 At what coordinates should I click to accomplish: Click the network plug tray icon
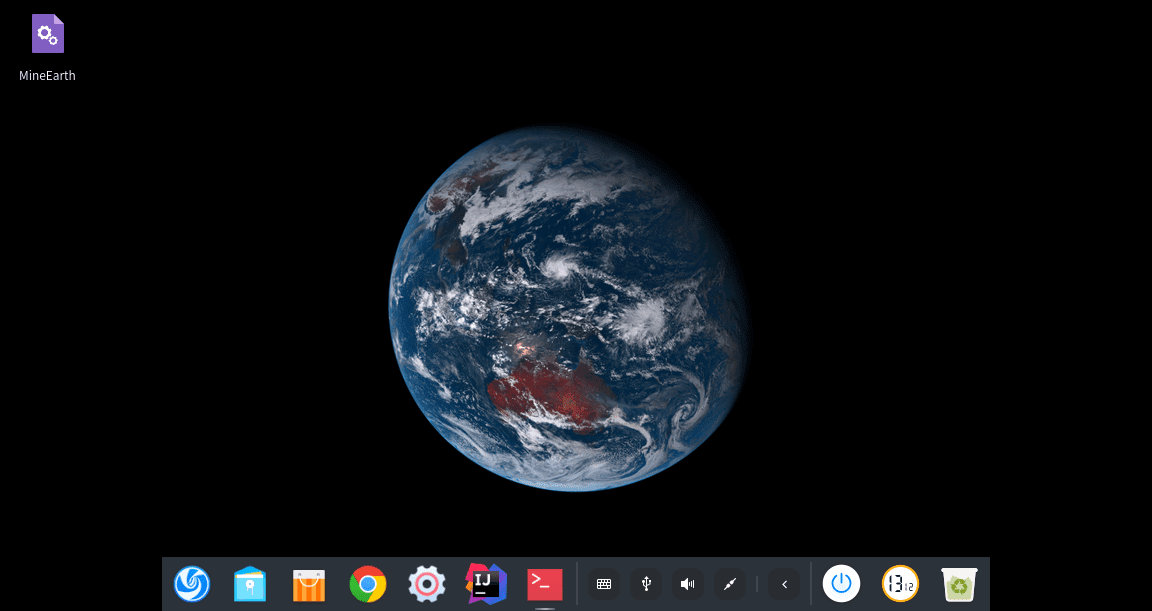coord(730,584)
